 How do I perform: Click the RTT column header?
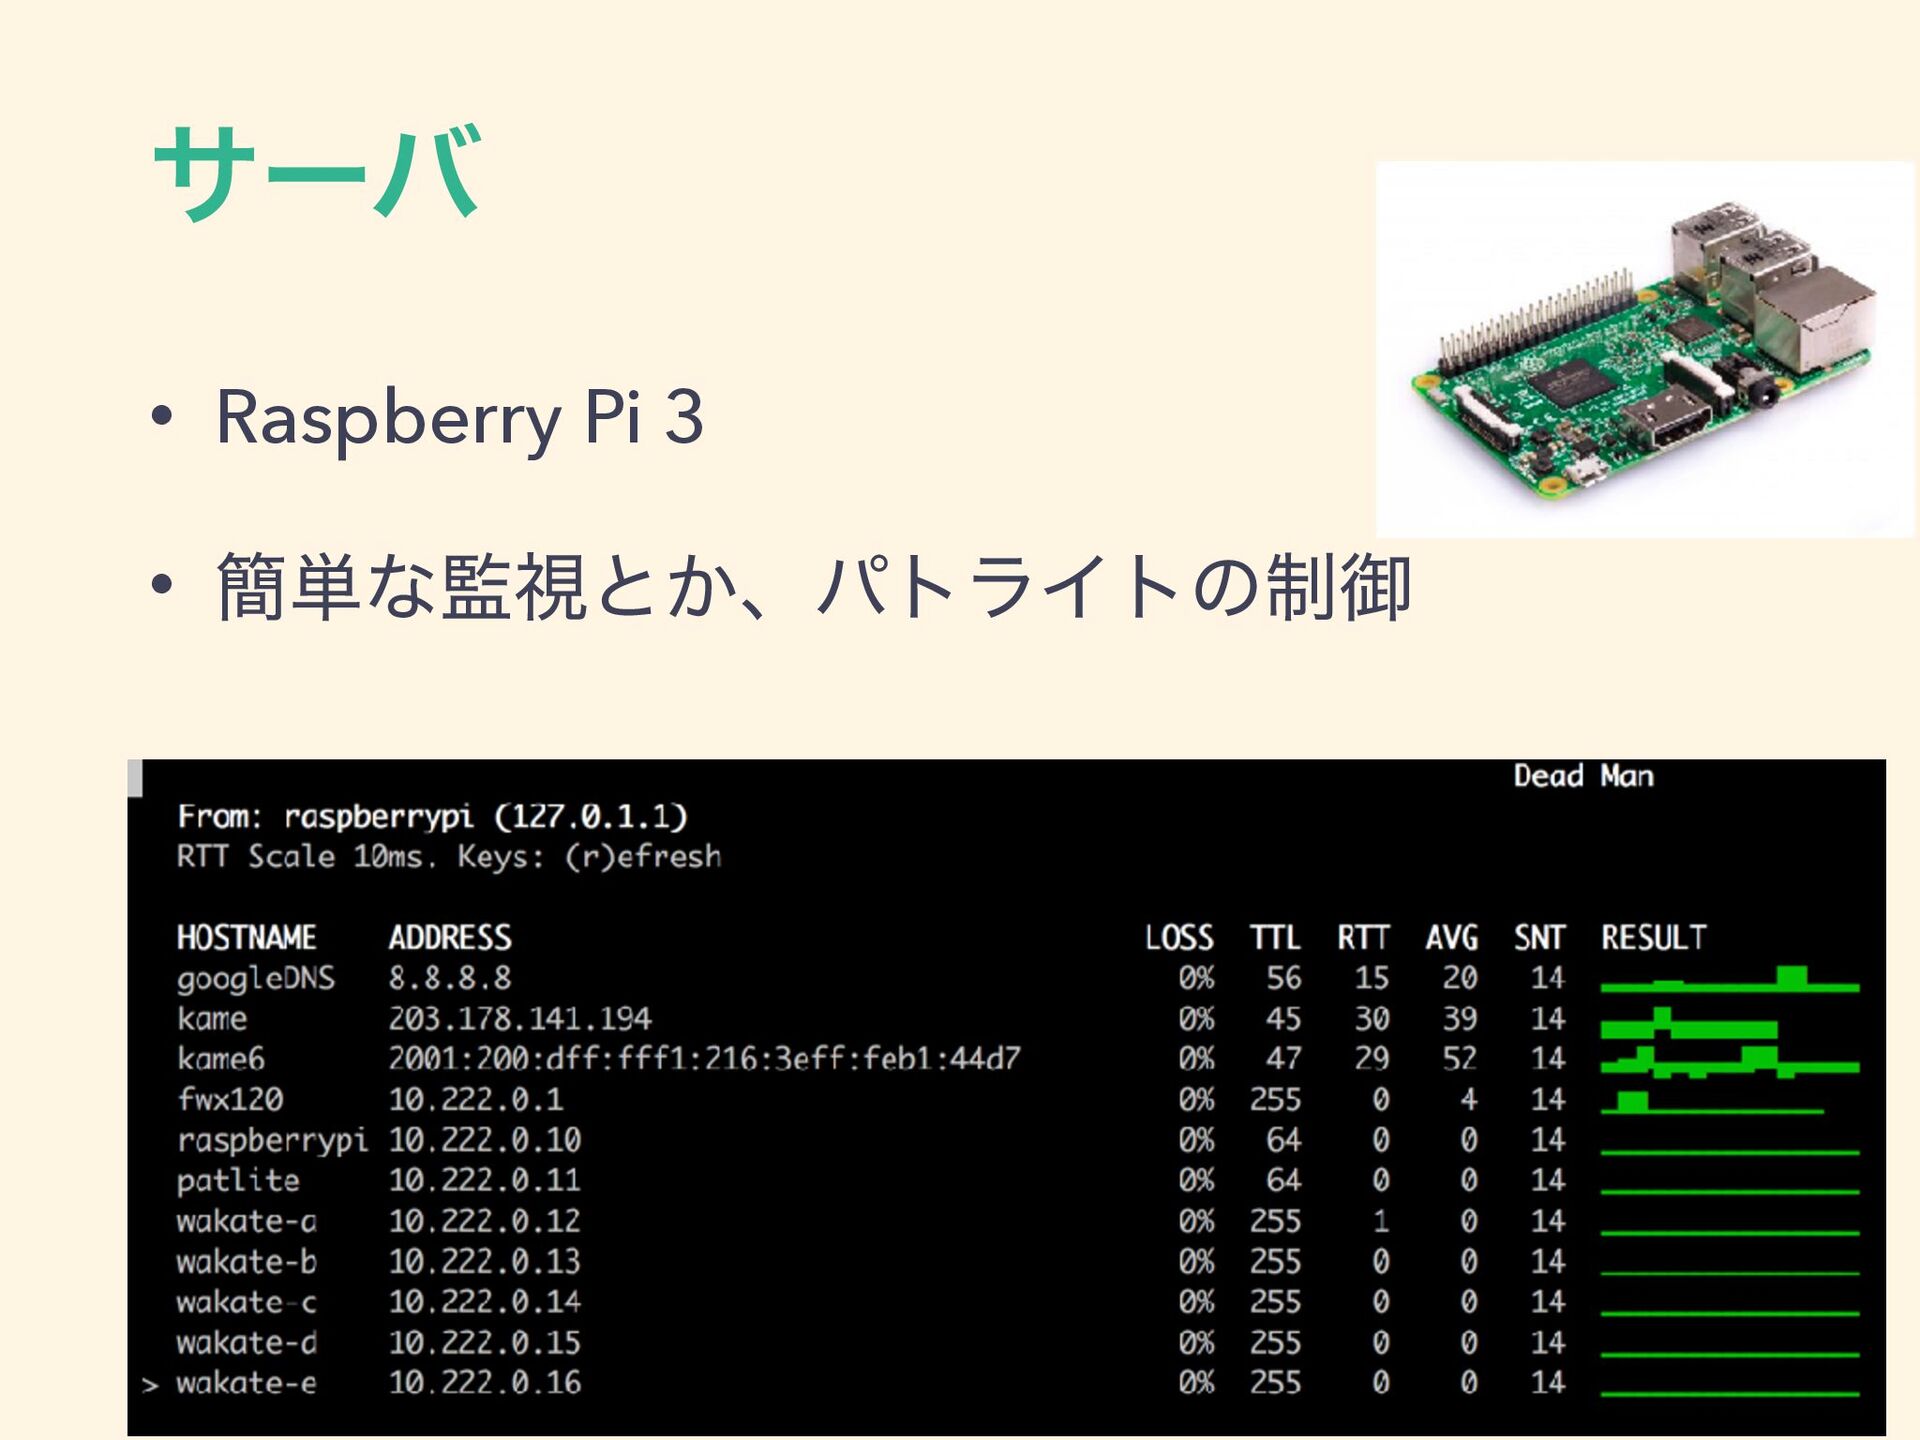pos(1363,937)
